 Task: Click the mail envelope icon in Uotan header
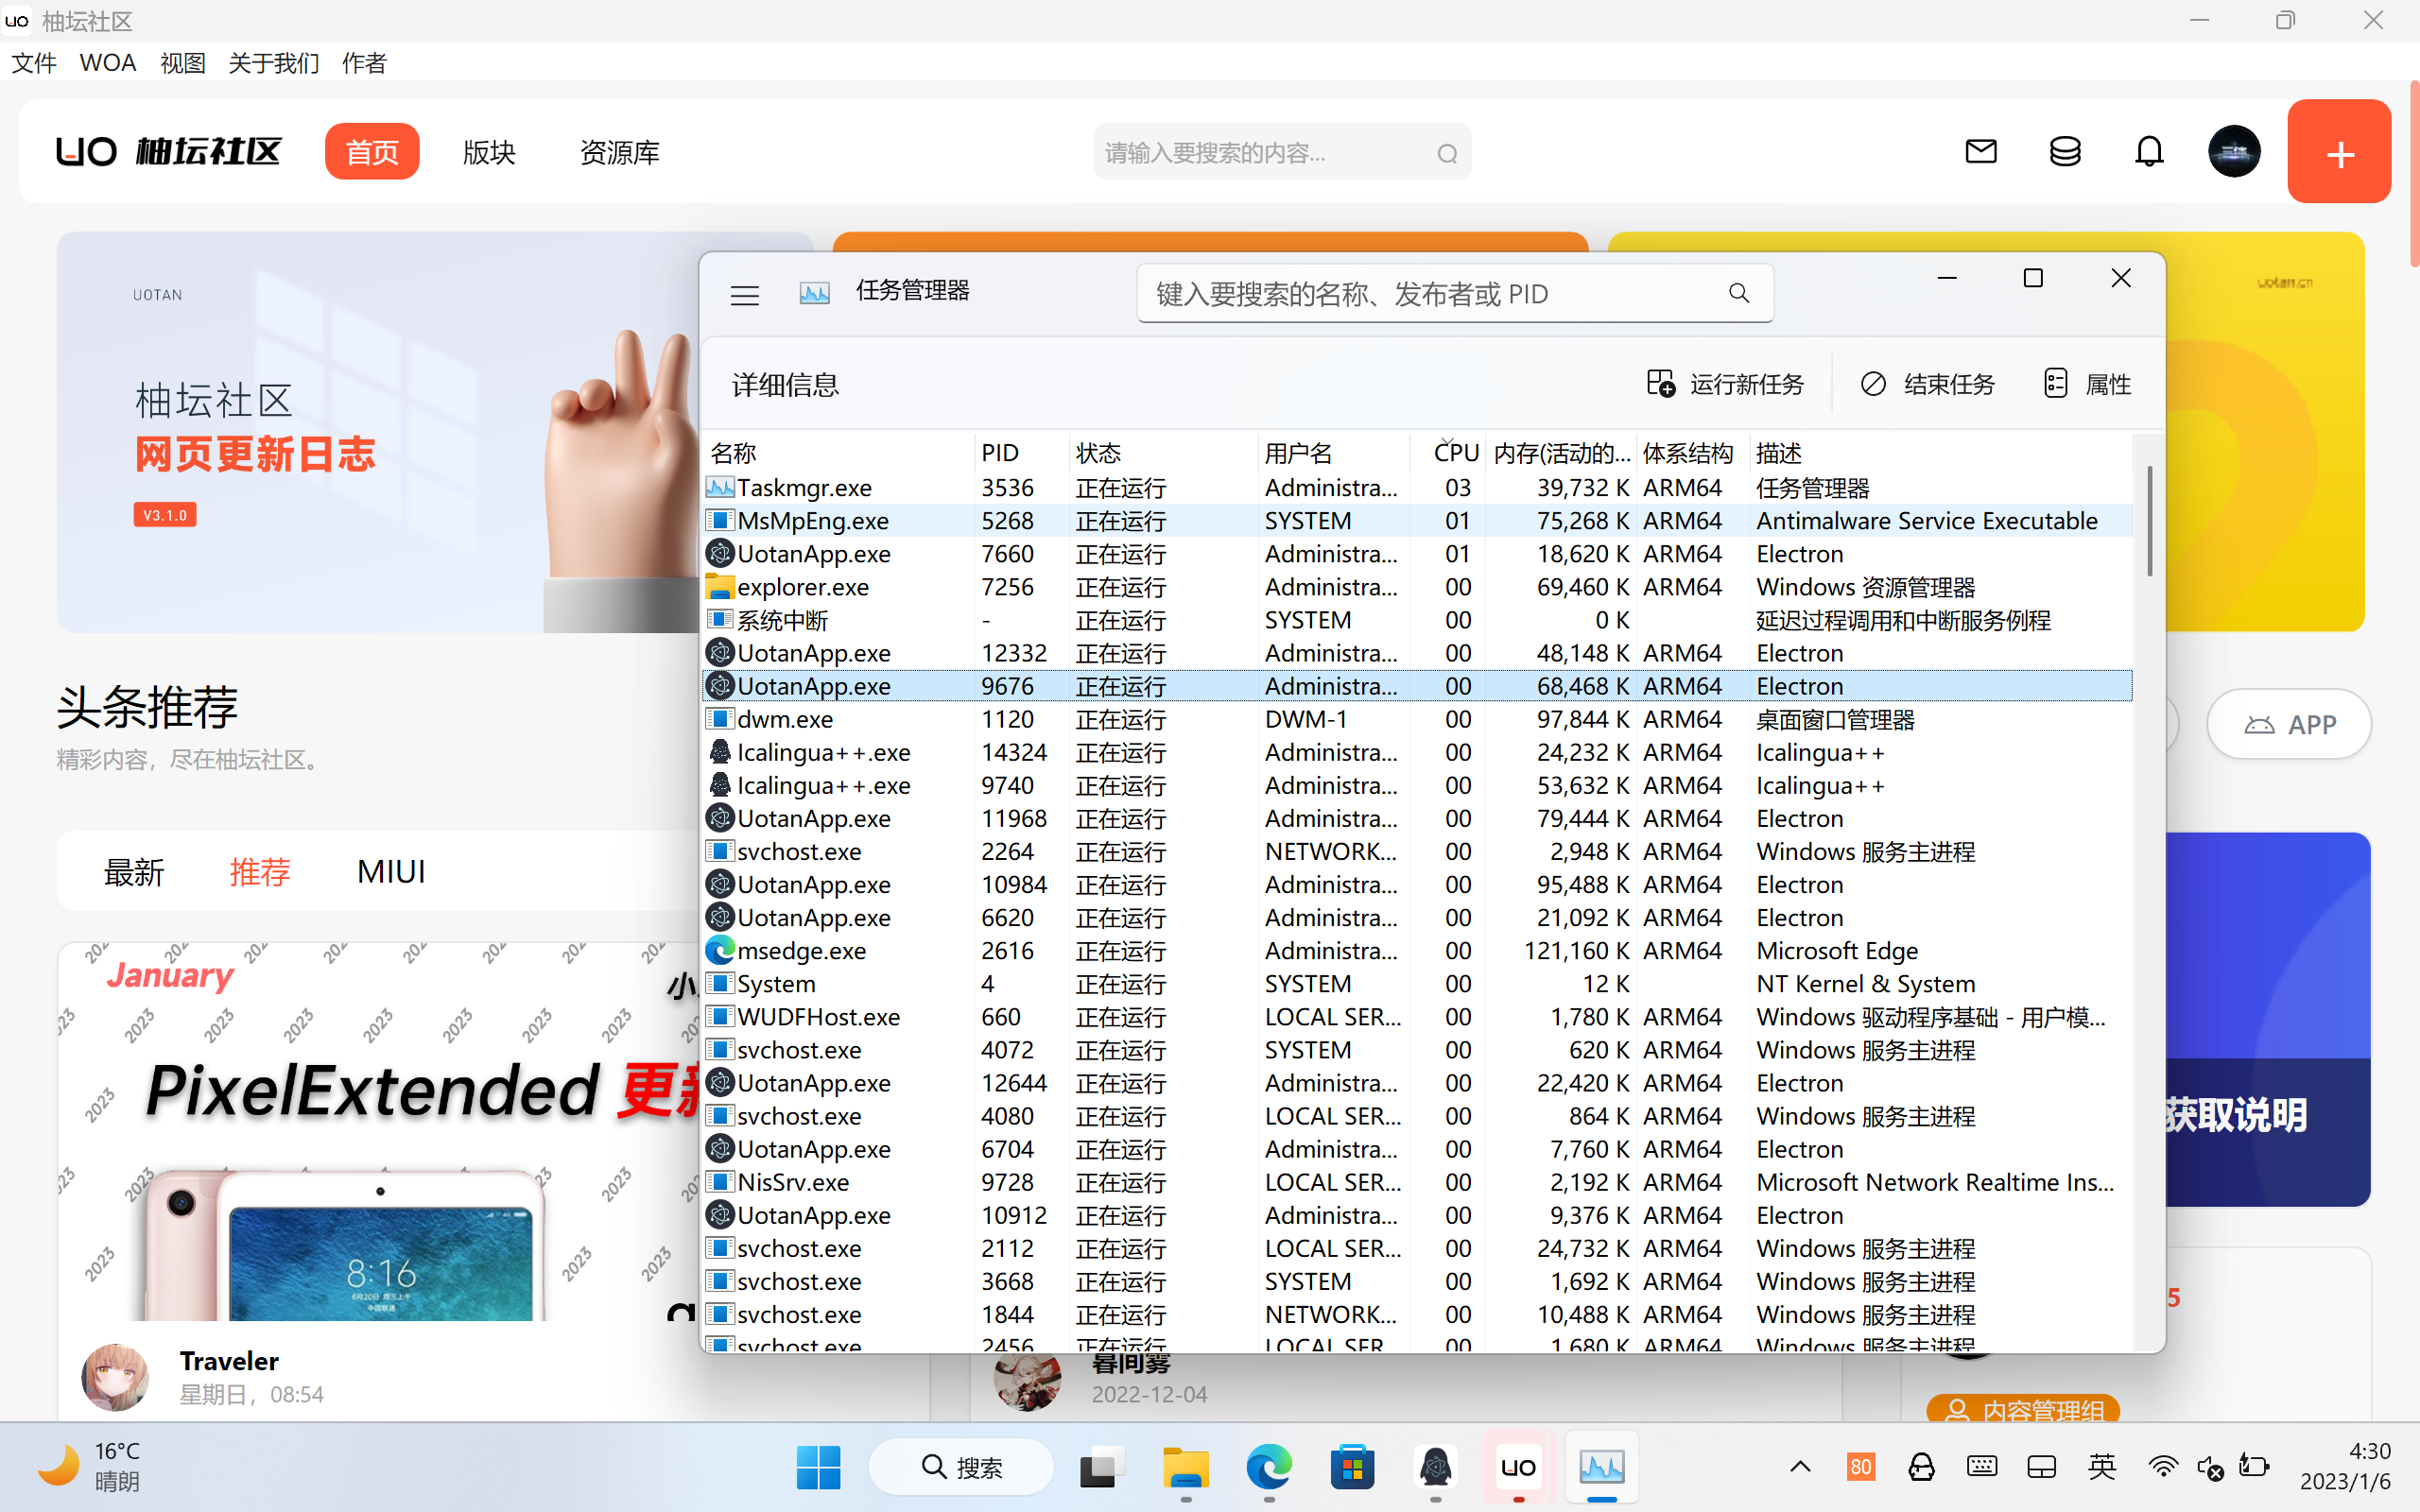(x=1980, y=152)
